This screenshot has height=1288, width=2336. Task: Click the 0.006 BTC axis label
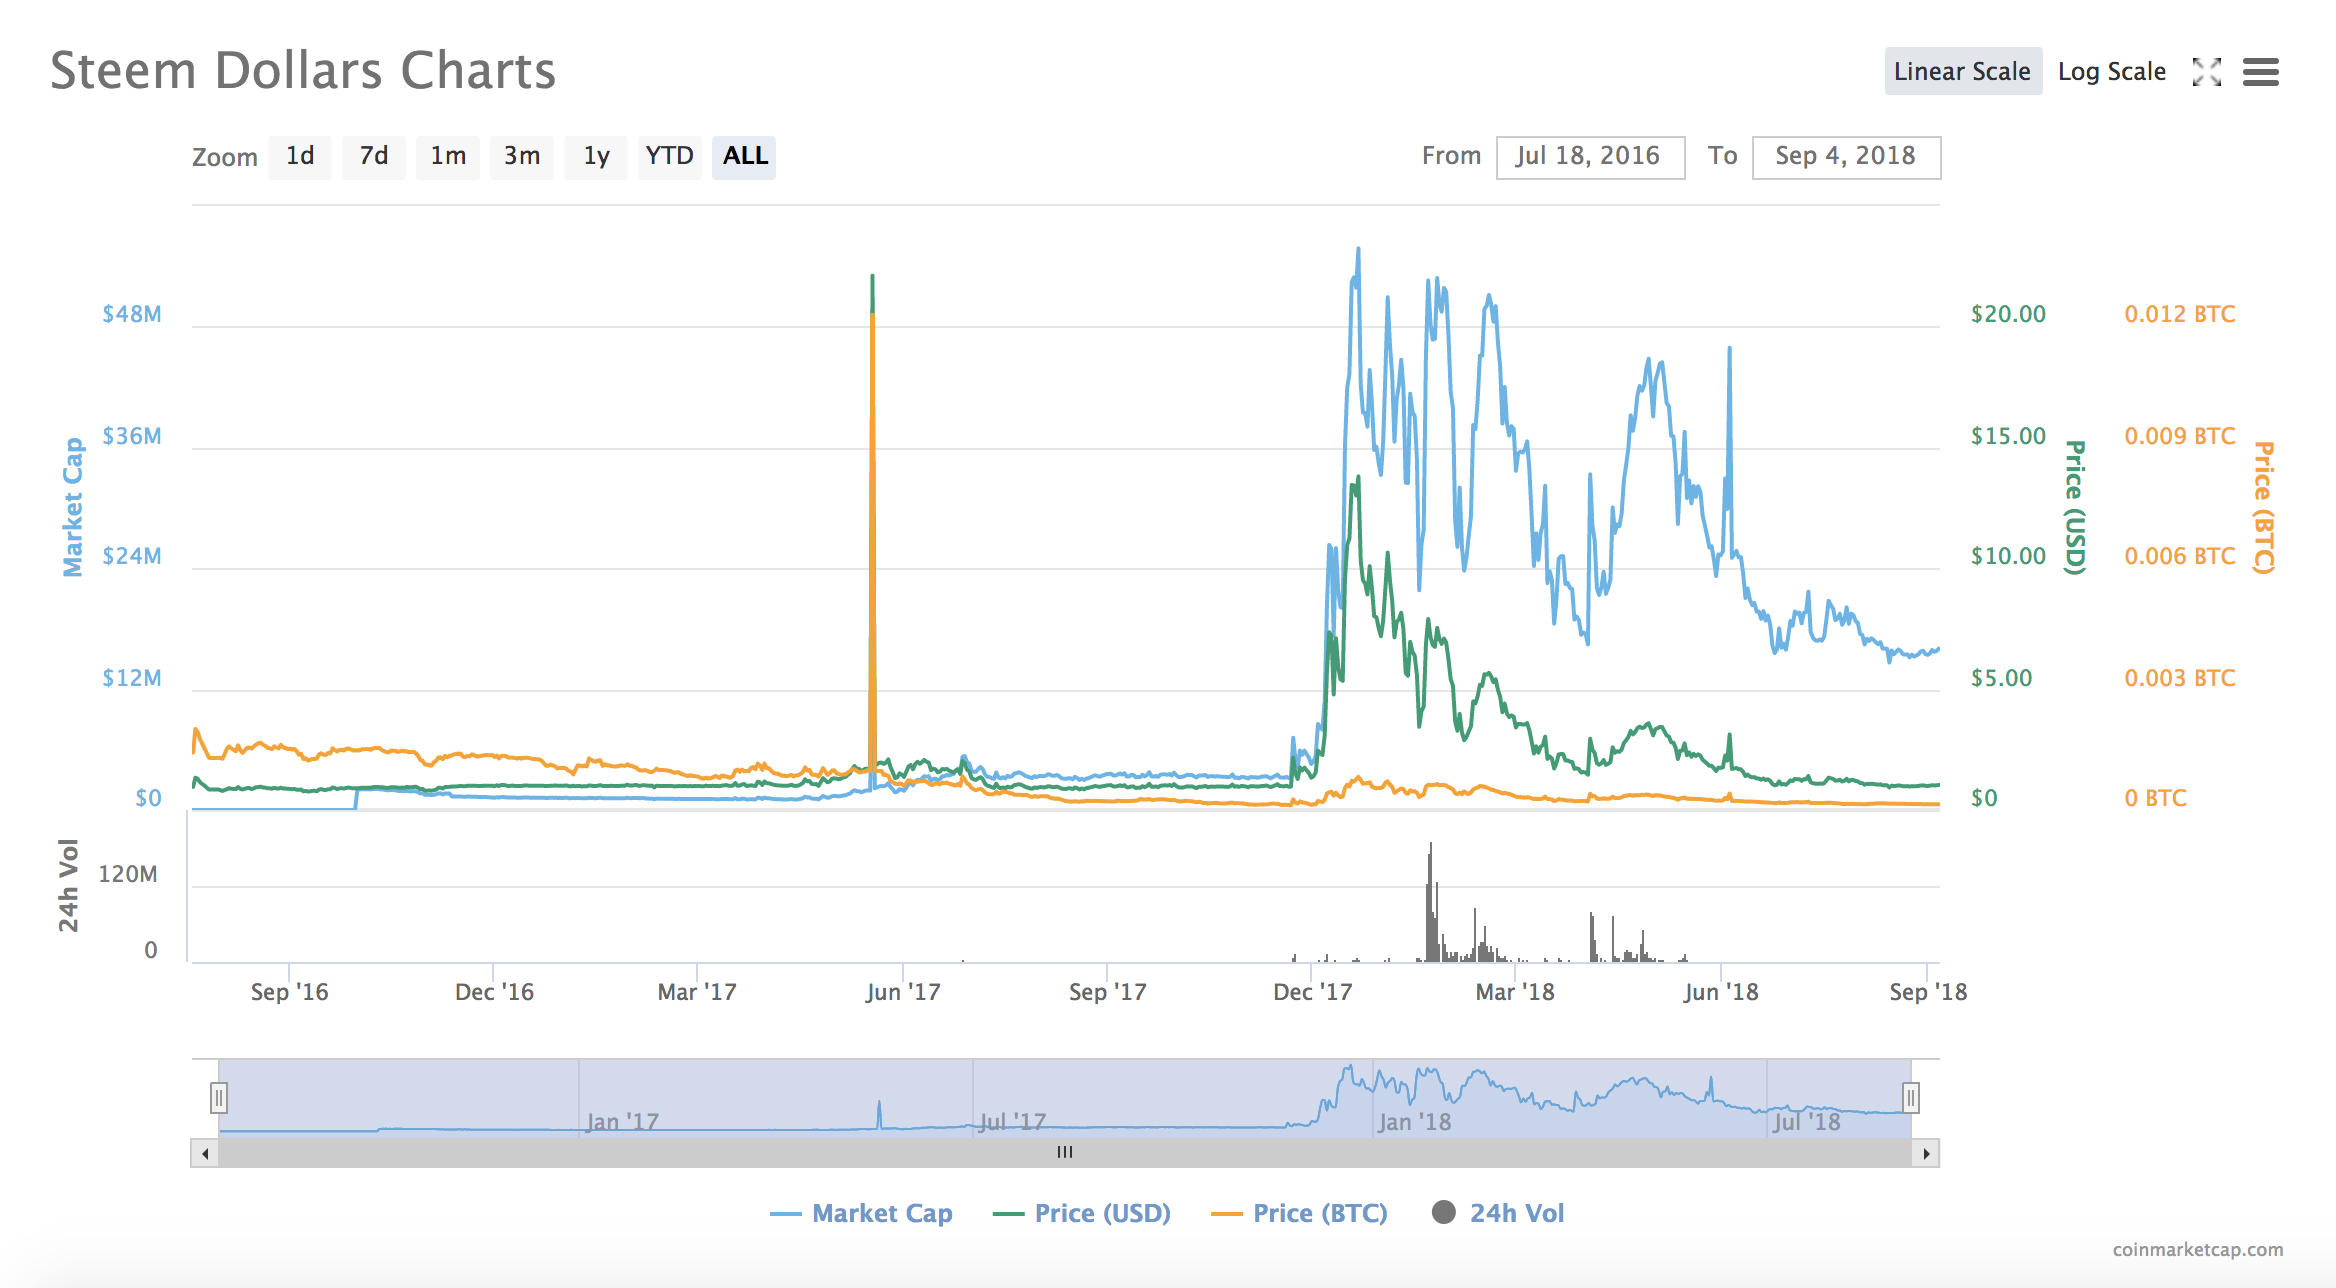point(2180,556)
